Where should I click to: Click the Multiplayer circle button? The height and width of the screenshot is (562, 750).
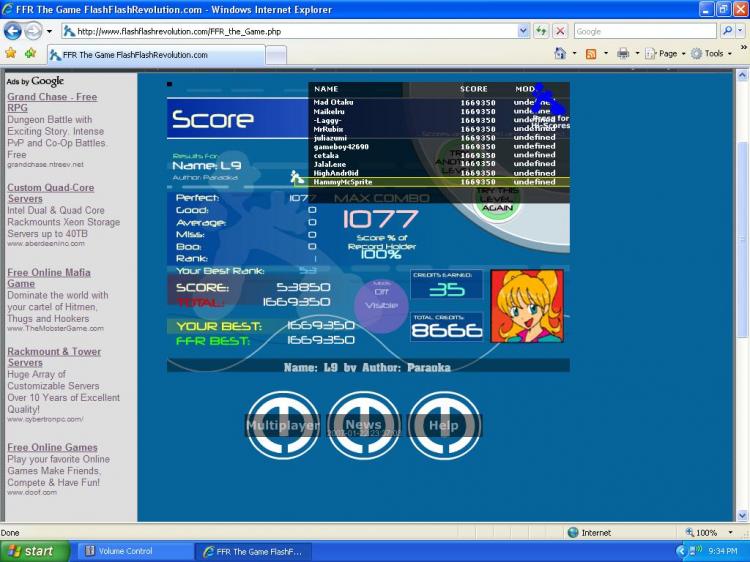(x=283, y=425)
